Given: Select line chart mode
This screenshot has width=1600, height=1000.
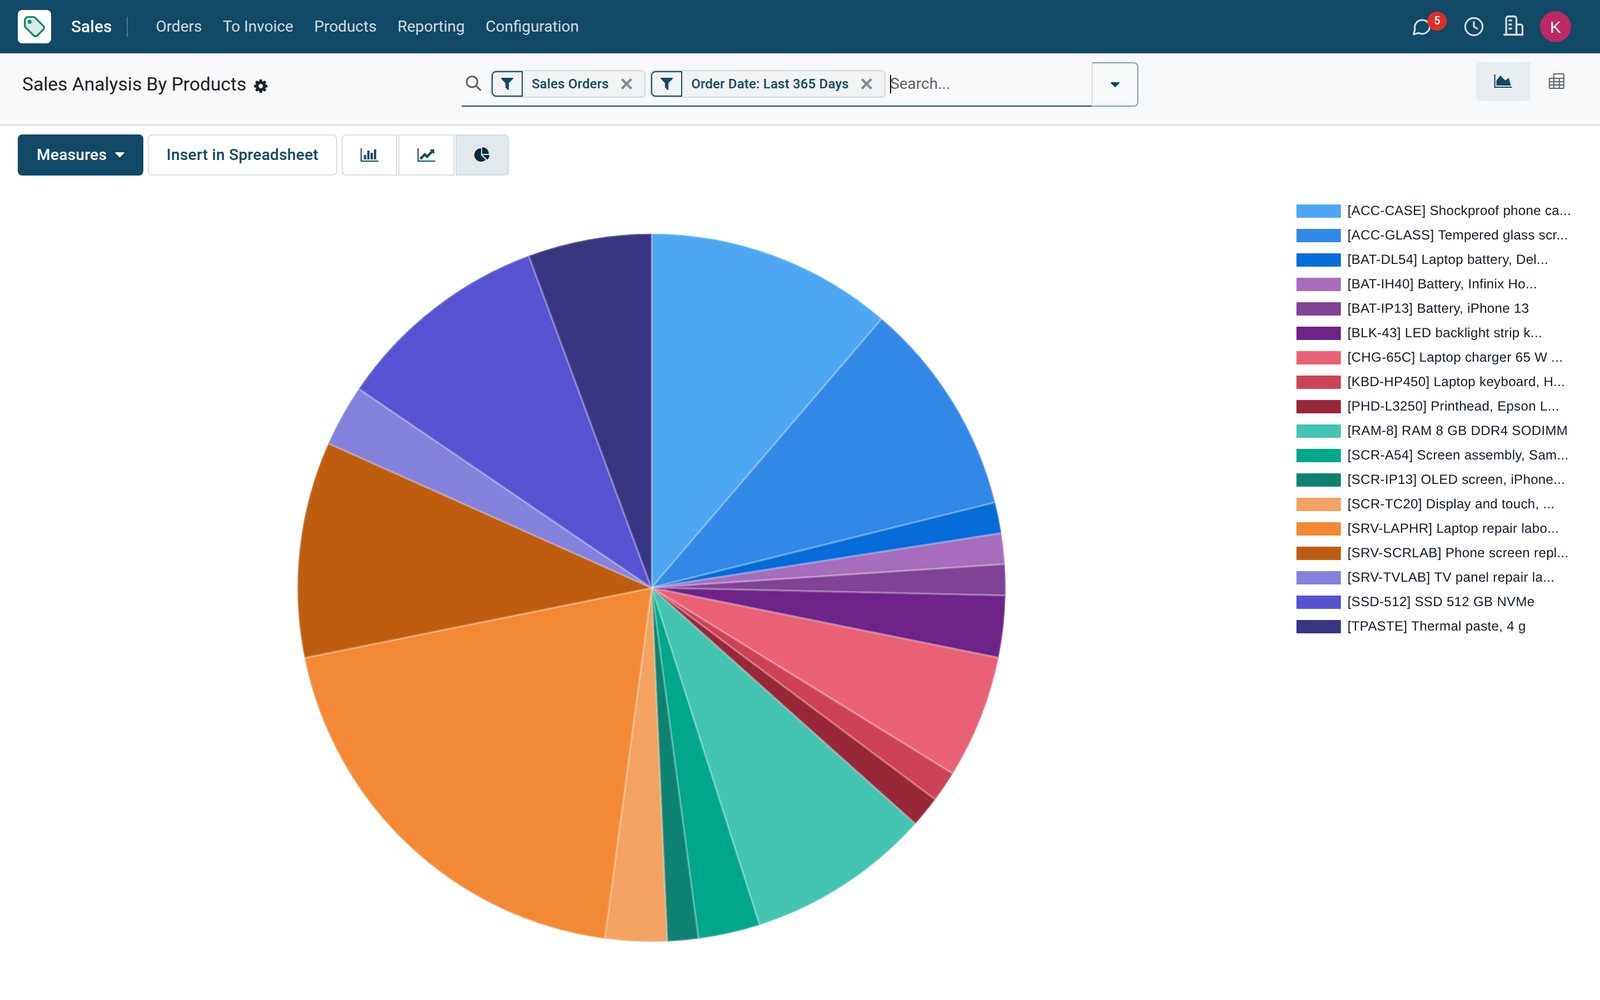Looking at the screenshot, I should (x=426, y=155).
